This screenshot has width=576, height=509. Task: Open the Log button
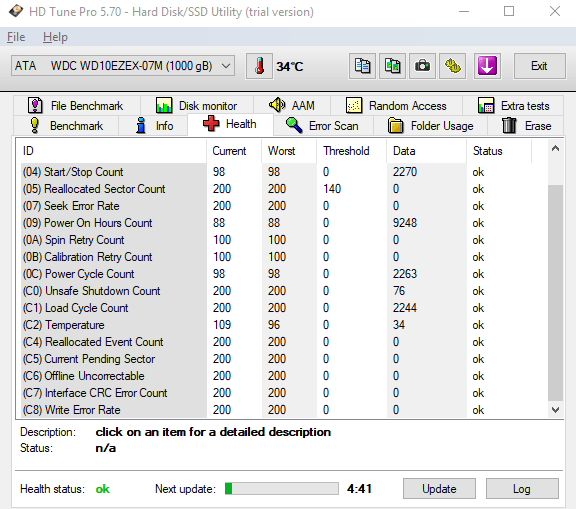[522, 489]
